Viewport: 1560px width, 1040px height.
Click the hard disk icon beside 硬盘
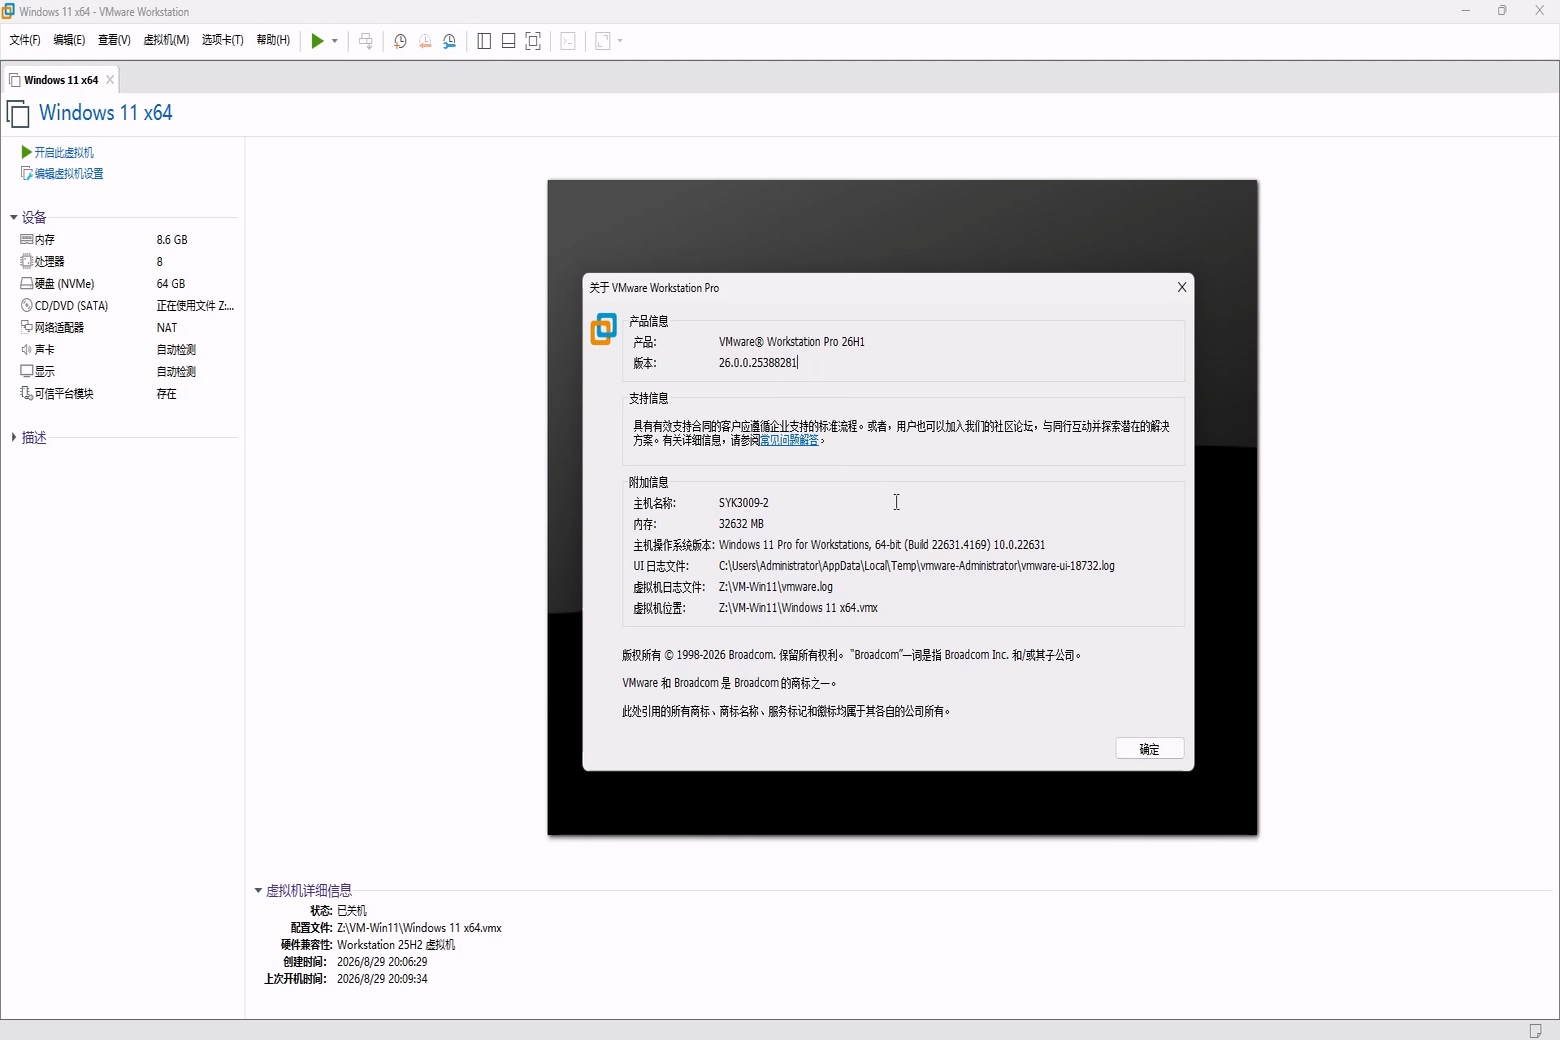[x=27, y=284]
